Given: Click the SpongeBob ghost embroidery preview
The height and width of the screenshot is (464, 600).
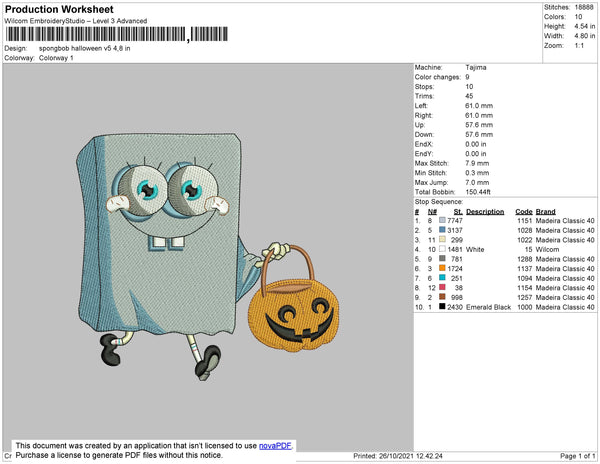Looking at the screenshot, I should 208,257.
